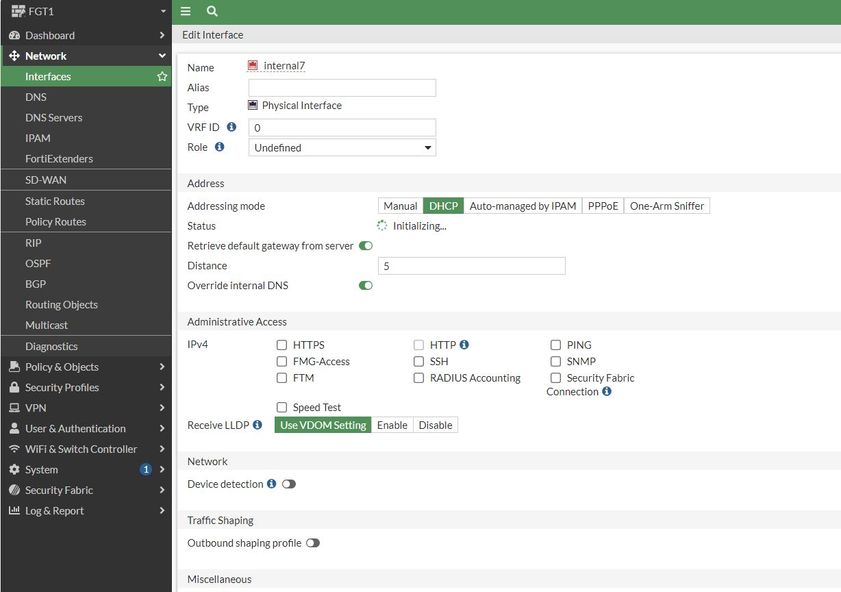Click the Log & Report chart icon
841x592 pixels.
point(14,510)
